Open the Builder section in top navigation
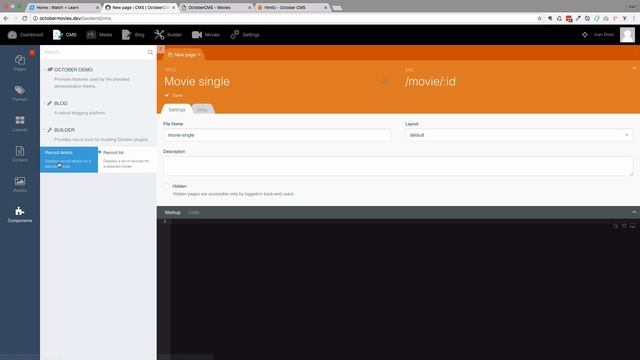The width and height of the screenshot is (640, 360). [x=168, y=35]
